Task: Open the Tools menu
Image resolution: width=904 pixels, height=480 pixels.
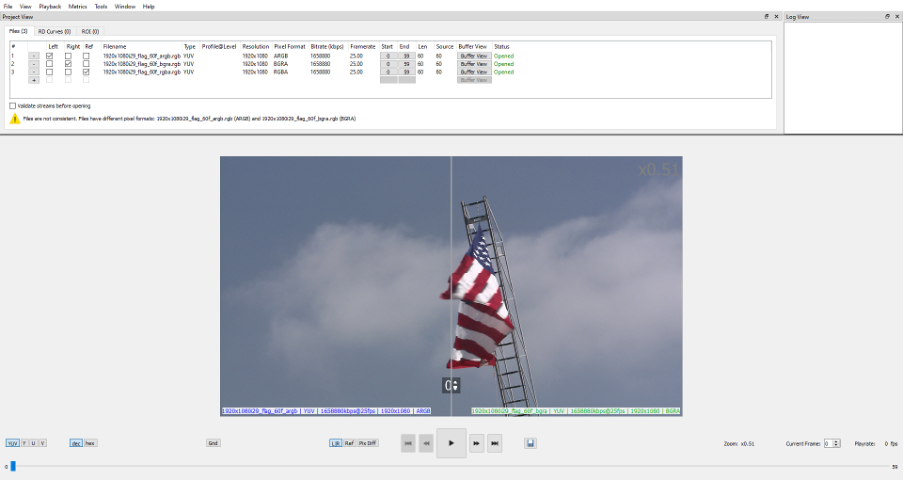Action: pos(101,6)
